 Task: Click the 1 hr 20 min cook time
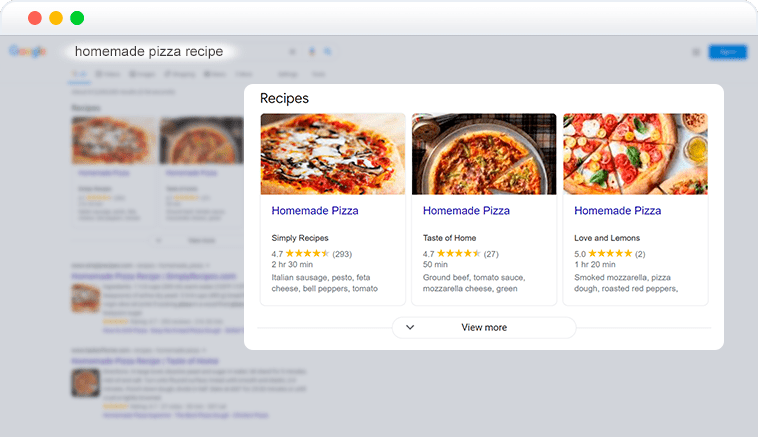(595, 264)
